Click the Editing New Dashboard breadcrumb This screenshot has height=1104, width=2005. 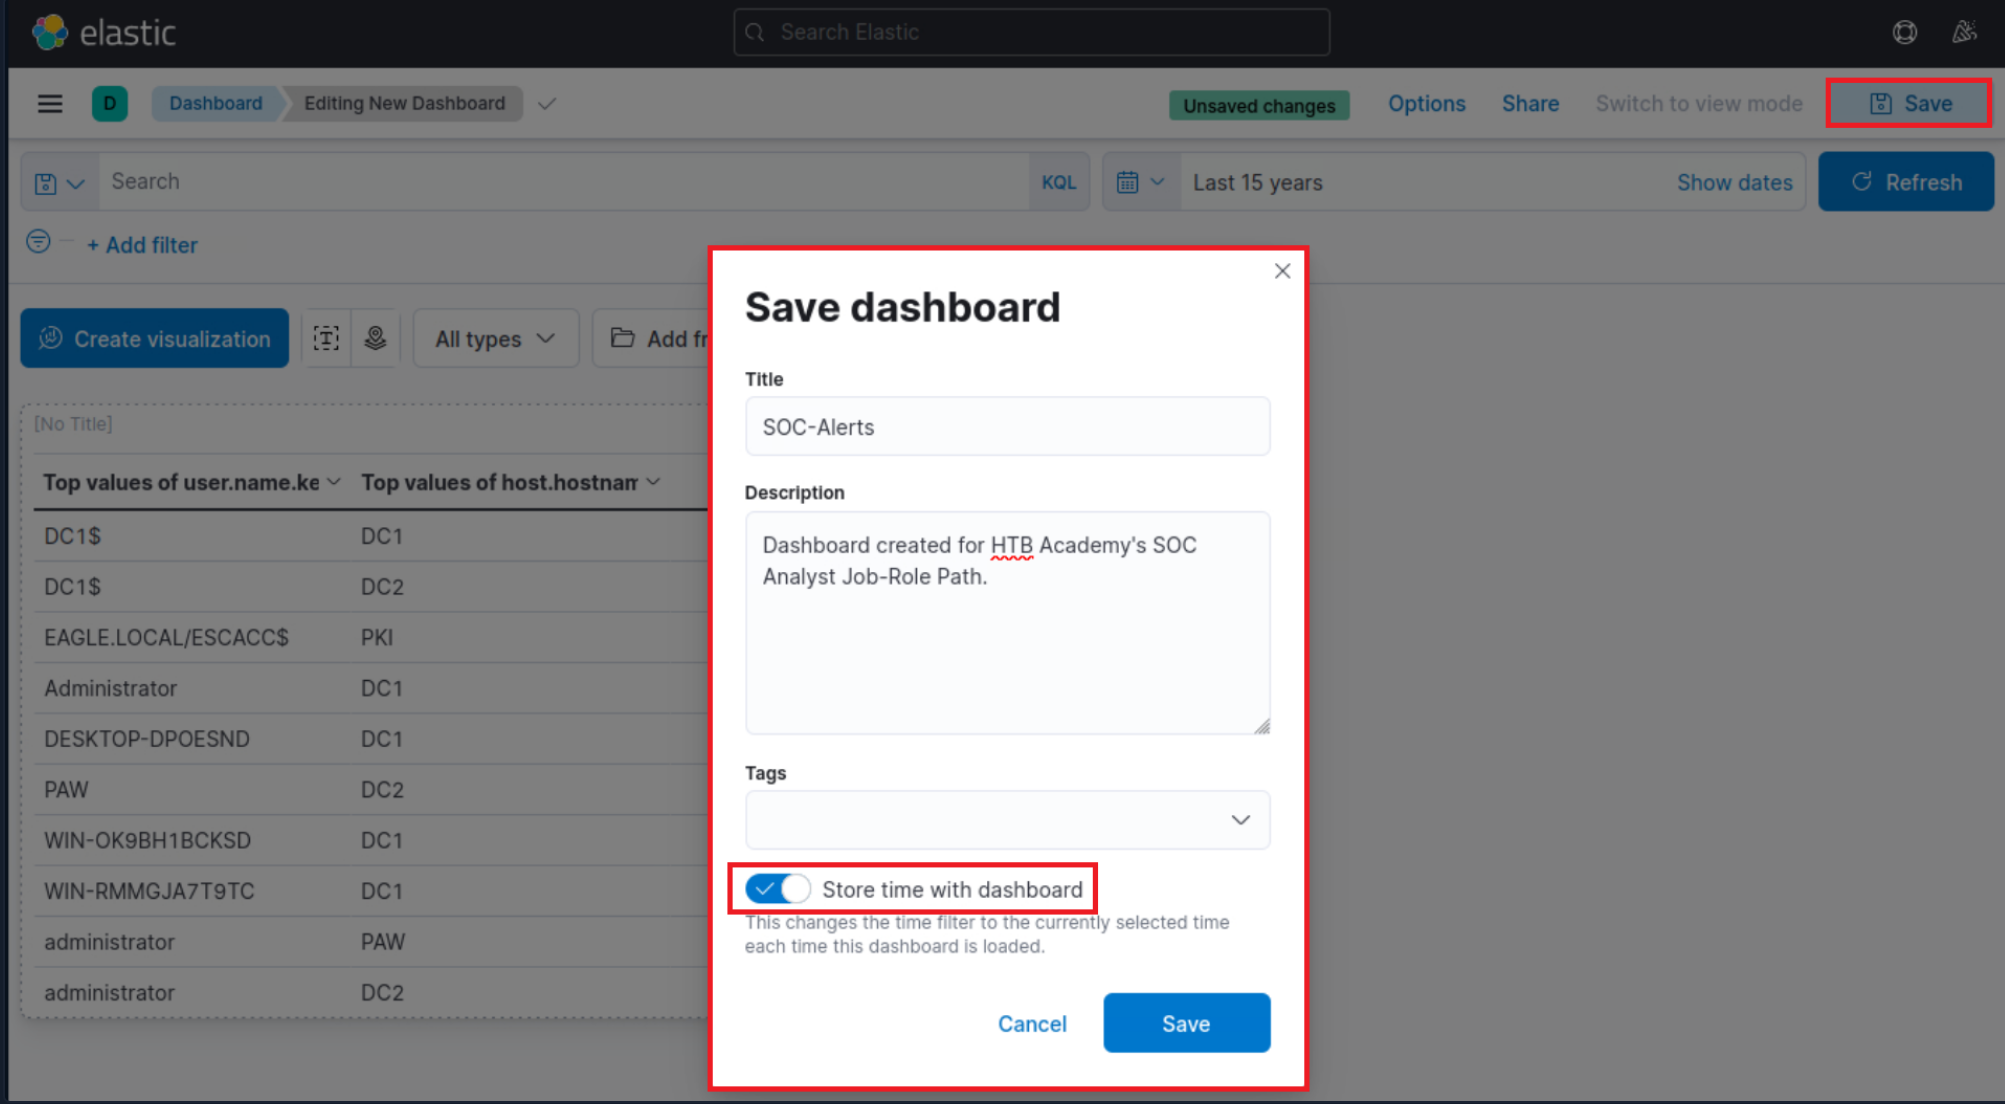pos(404,103)
